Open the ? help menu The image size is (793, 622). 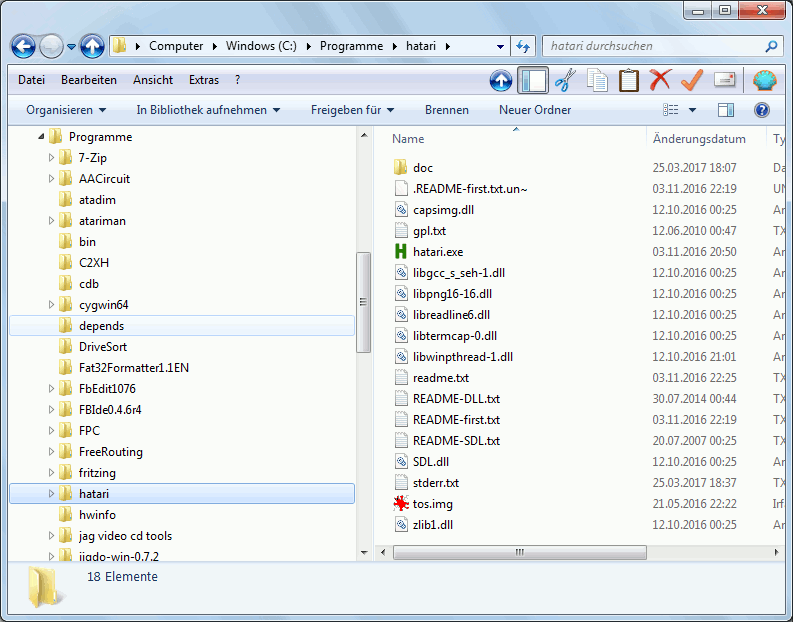[x=237, y=80]
